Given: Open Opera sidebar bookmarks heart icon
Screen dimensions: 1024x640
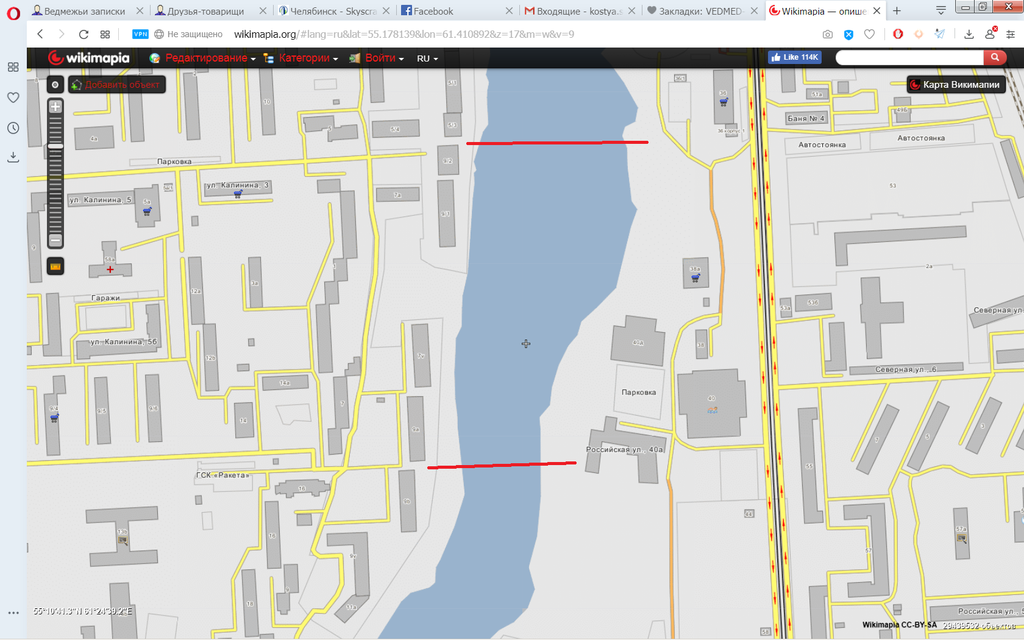Looking at the screenshot, I should (13, 98).
